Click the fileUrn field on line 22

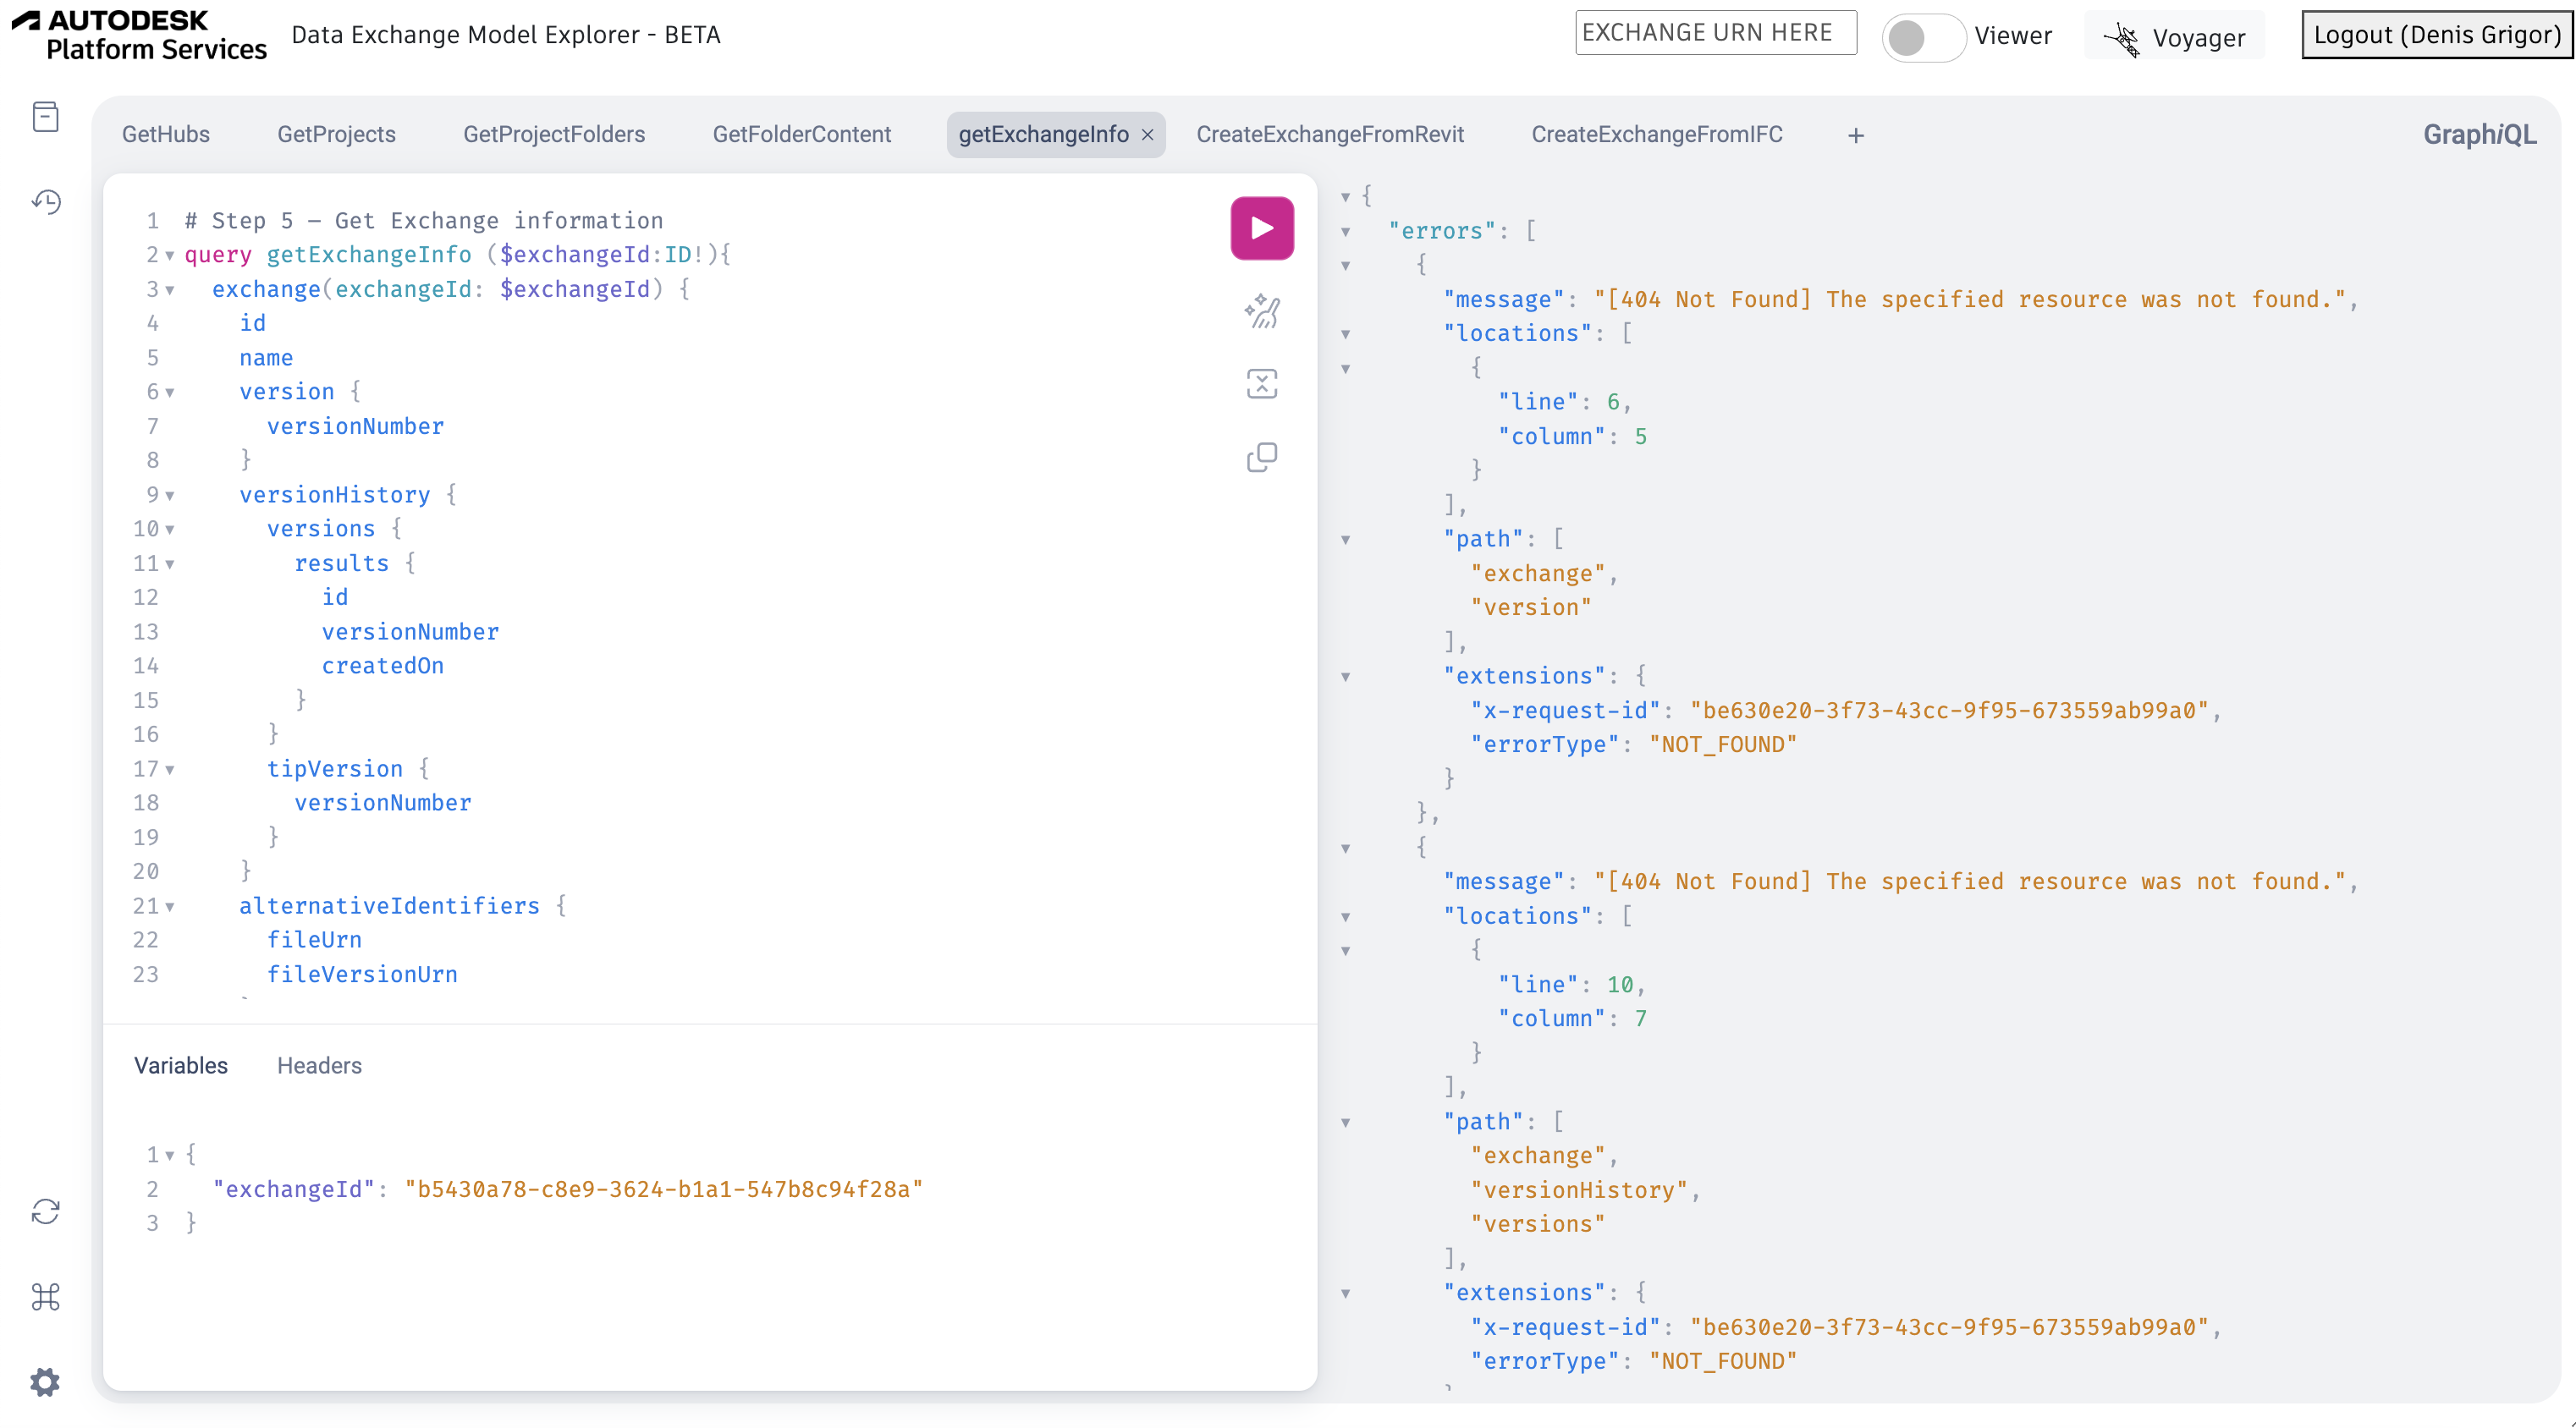pyautogui.click(x=314, y=940)
